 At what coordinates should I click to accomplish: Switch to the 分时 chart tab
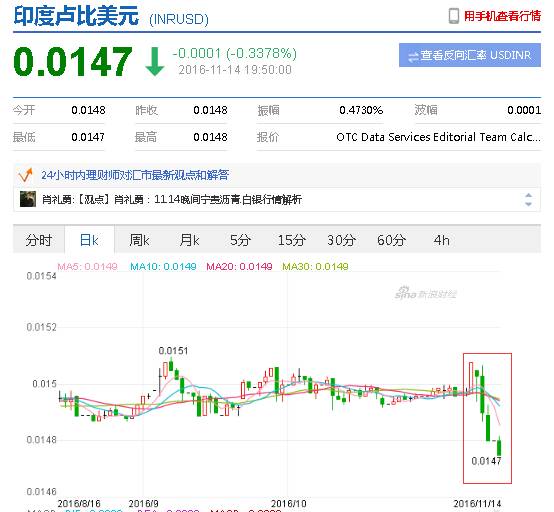pos(39,240)
